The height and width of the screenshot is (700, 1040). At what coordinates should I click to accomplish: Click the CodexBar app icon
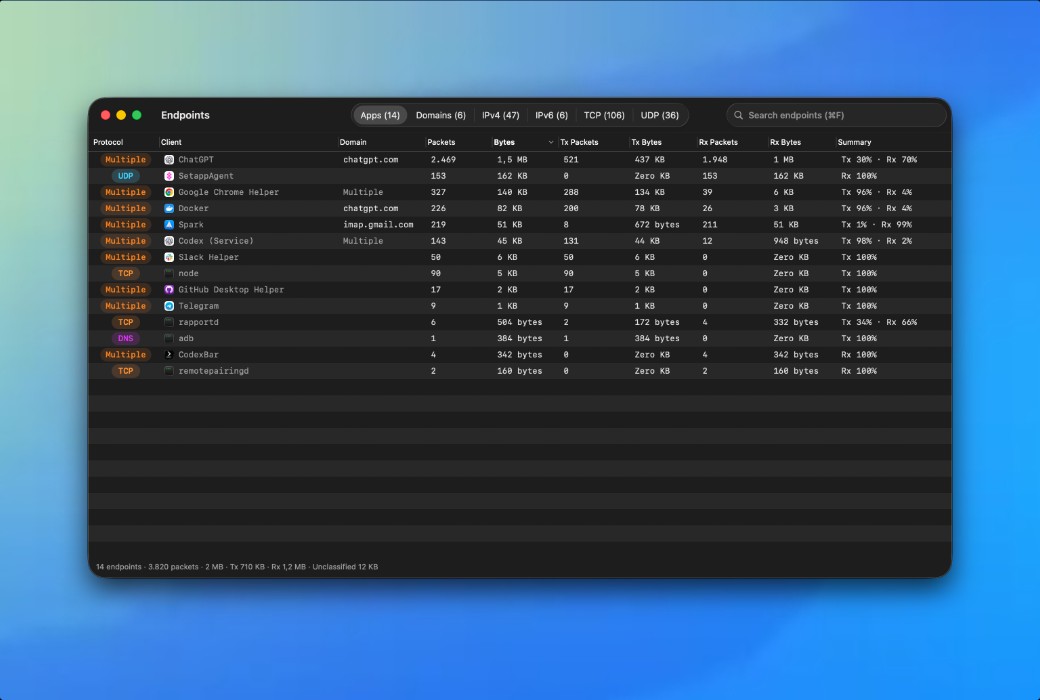169,355
